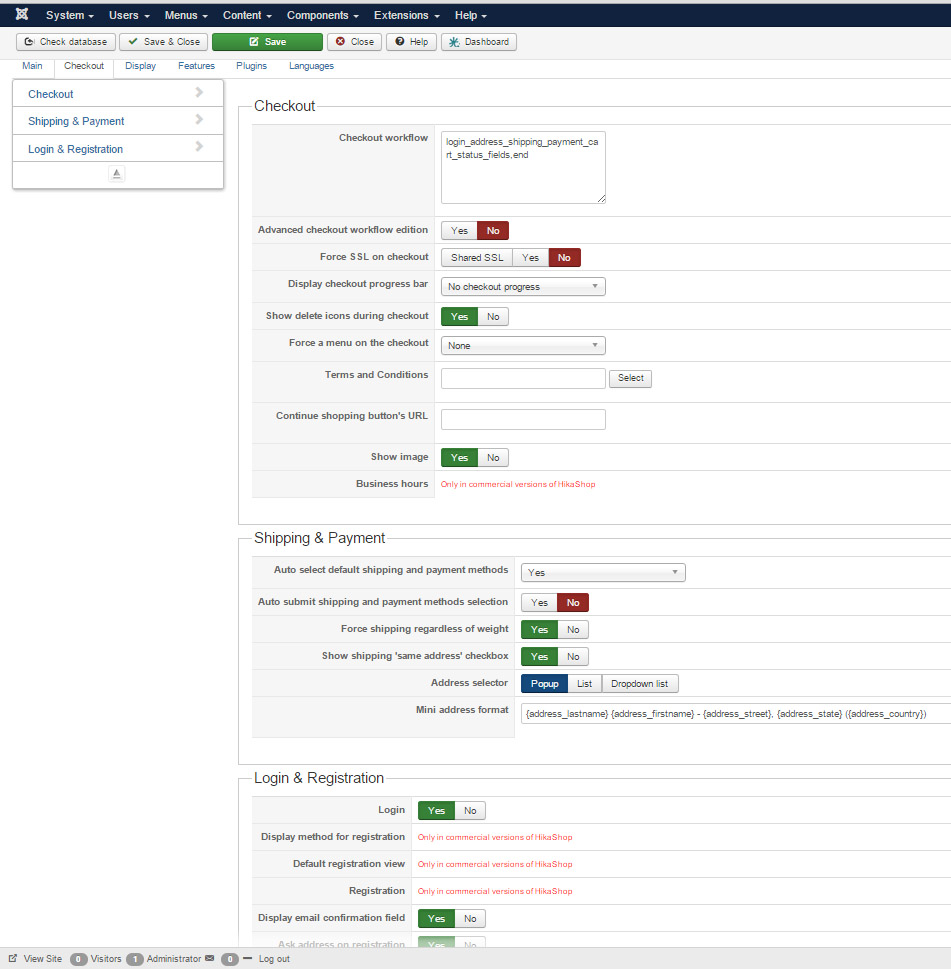The height and width of the screenshot is (969, 951).
Task: Click the Administrator count badge
Action: (x=135, y=959)
